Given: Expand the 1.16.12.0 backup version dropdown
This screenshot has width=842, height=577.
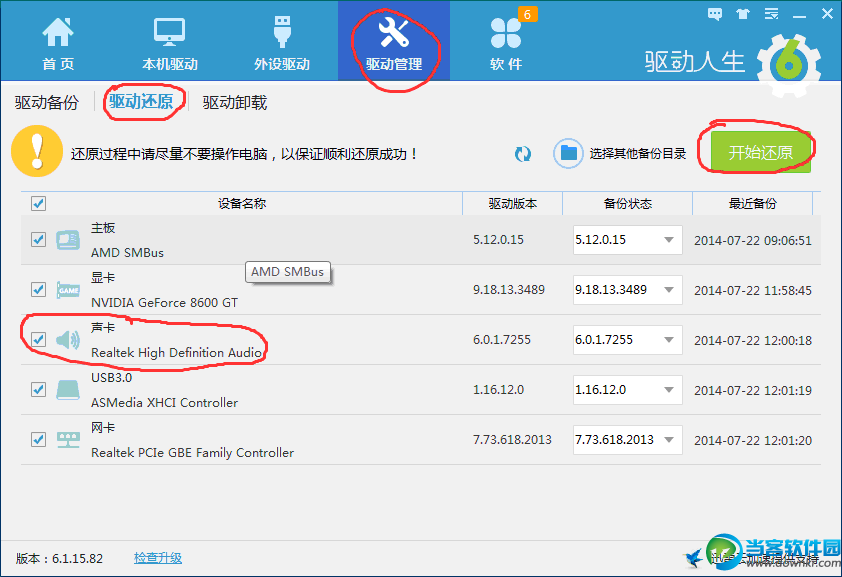Looking at the screenshot, I should (x=628, y=390).
